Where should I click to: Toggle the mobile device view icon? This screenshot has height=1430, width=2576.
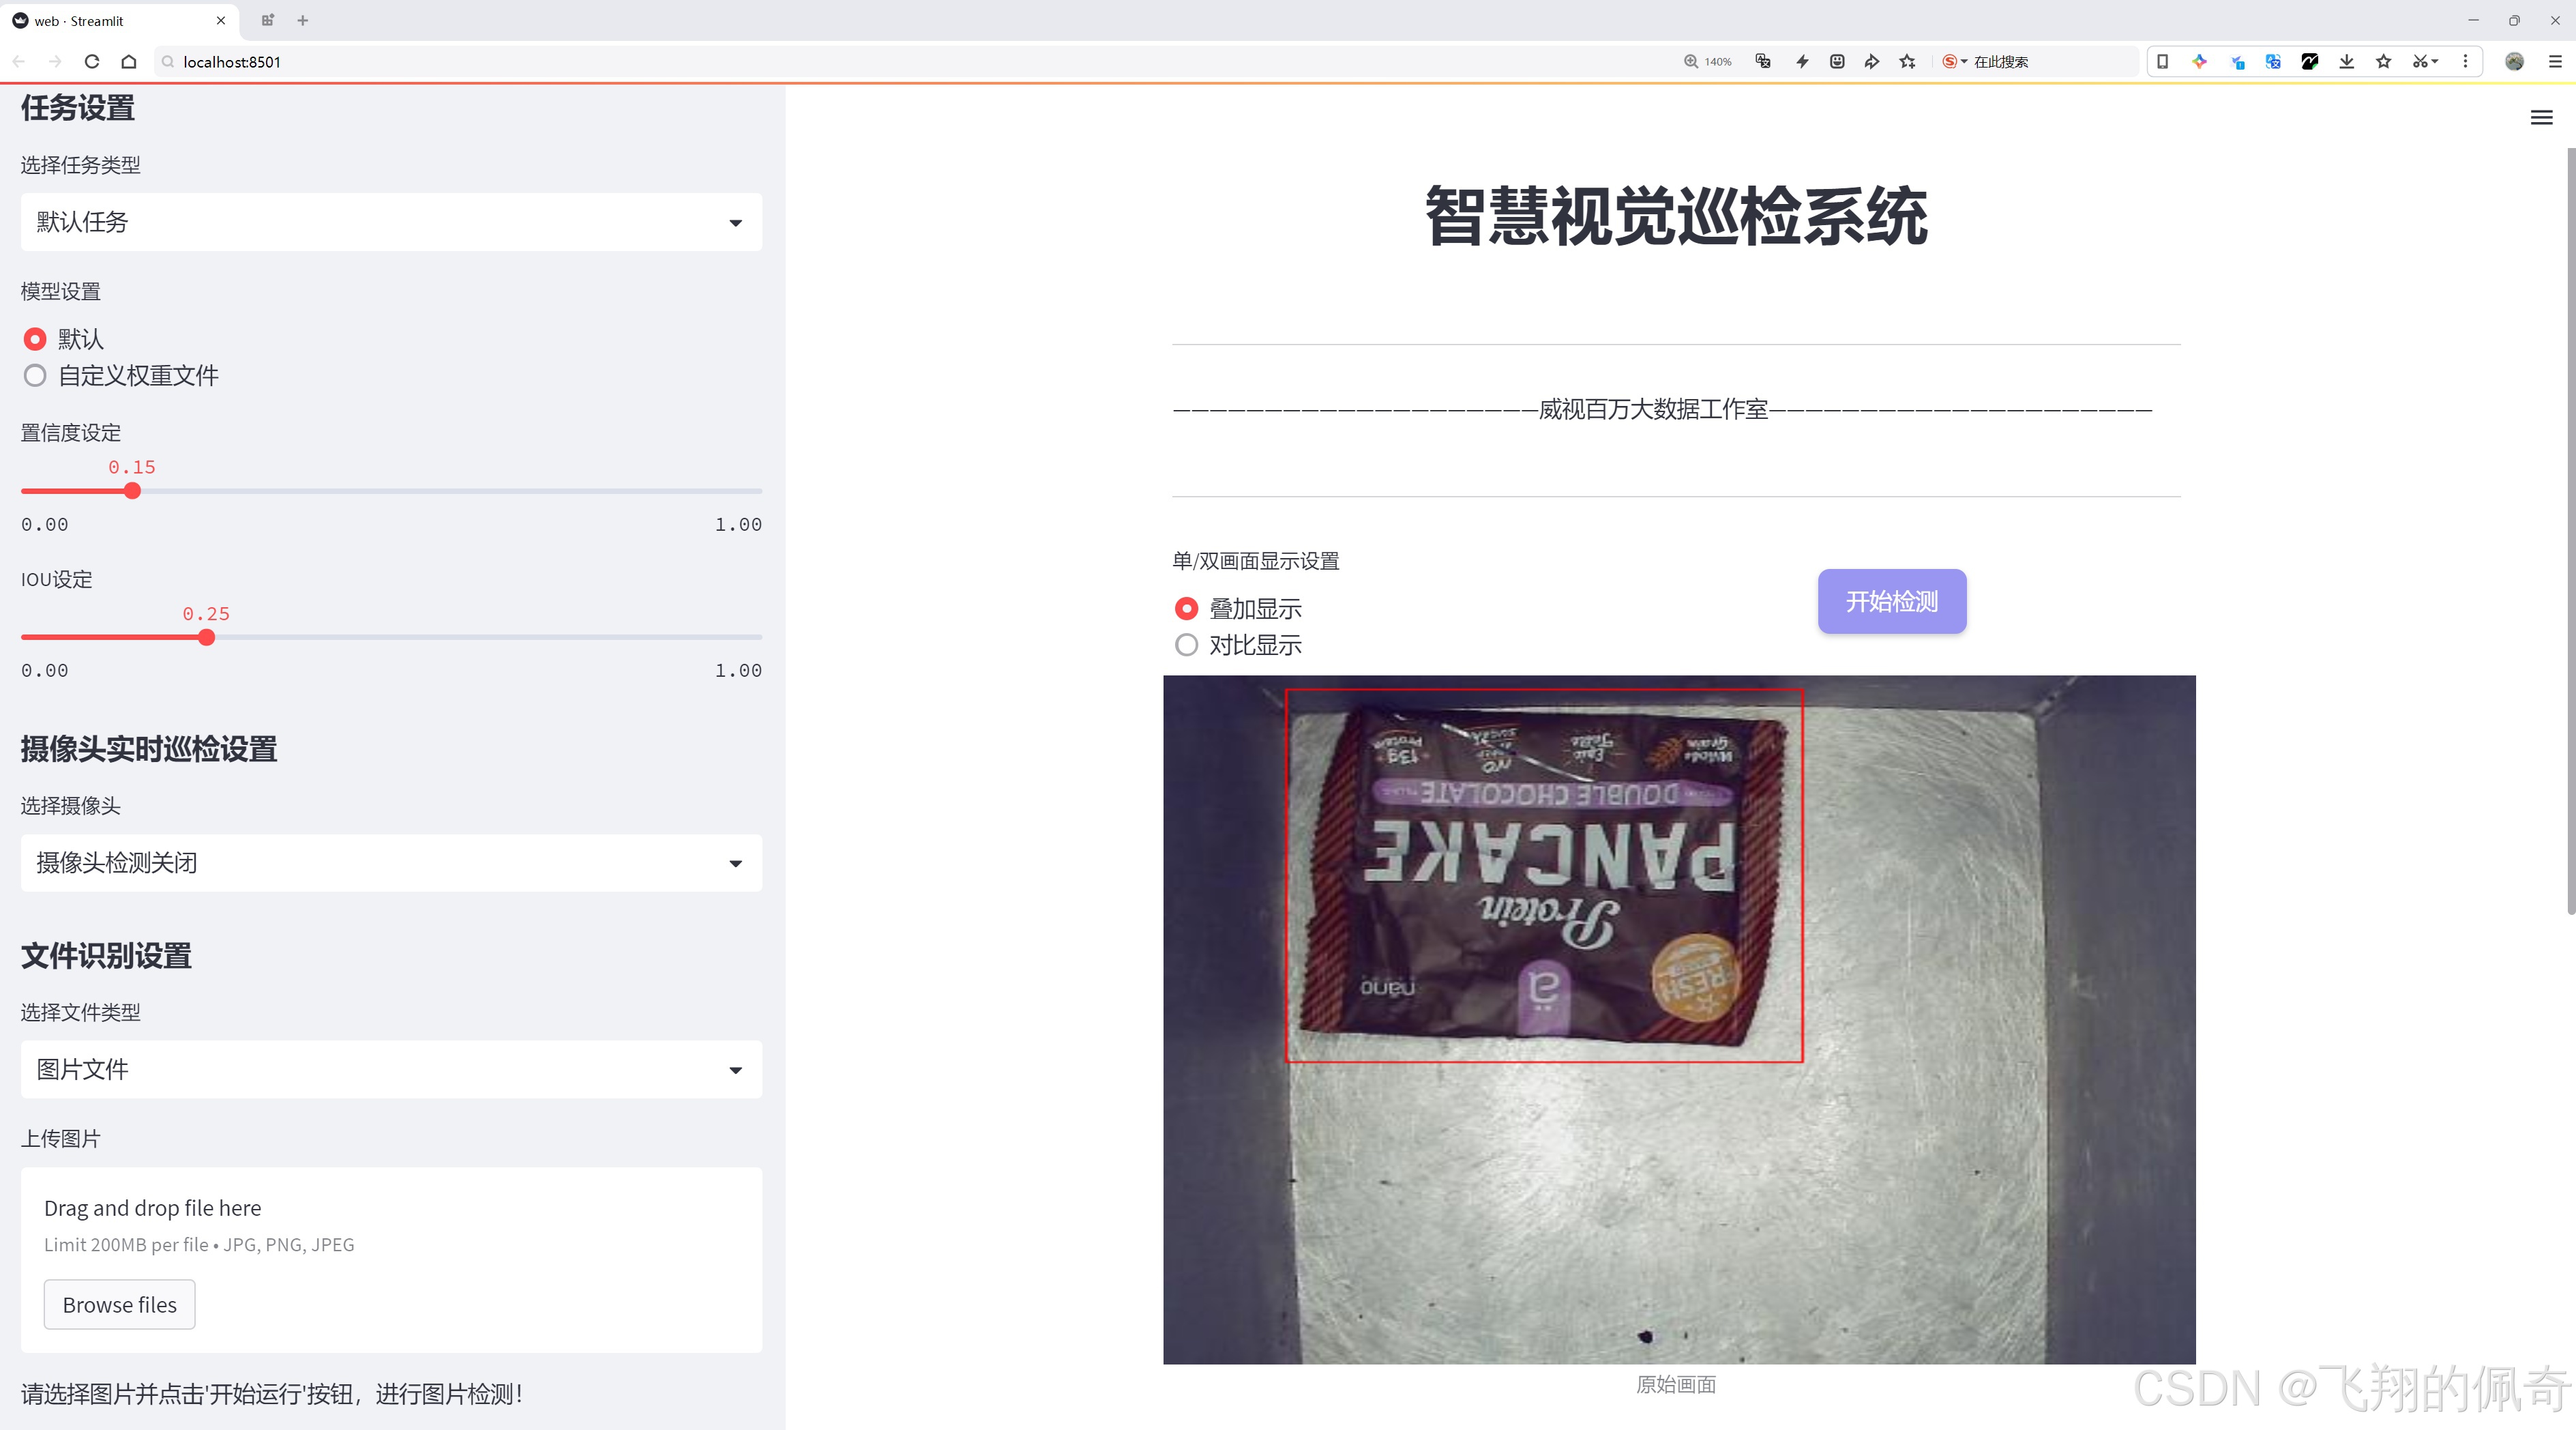(x=2162, y=62)
